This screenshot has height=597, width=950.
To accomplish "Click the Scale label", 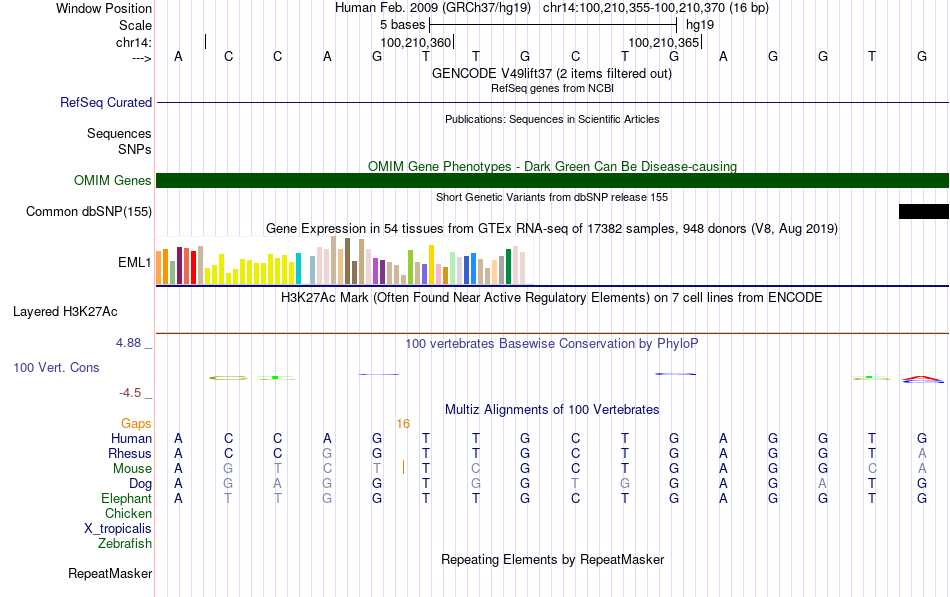I will pyautogui.click(x=135, y=25).
